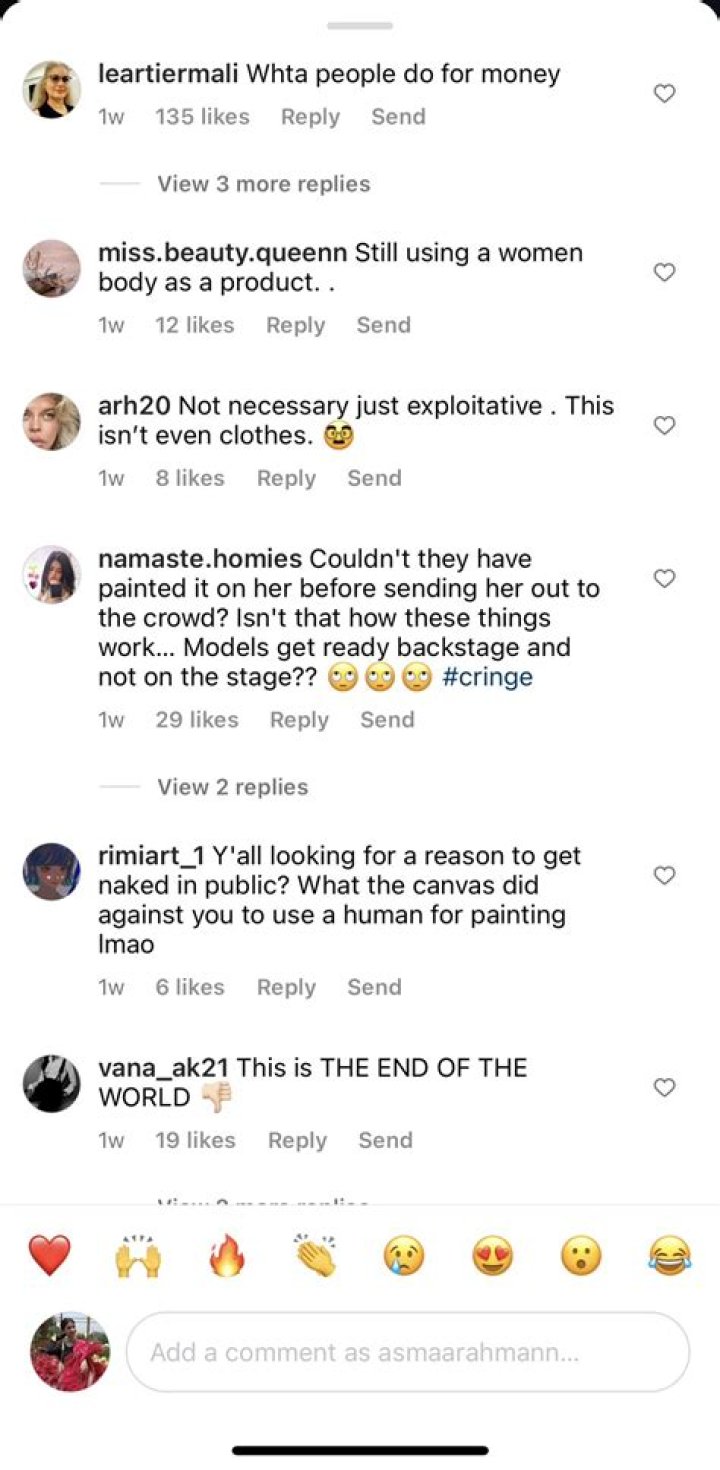Send the rimiart_1 comment to someone
The width and height of the screenshot is (720, 1470).
(374, 987)
